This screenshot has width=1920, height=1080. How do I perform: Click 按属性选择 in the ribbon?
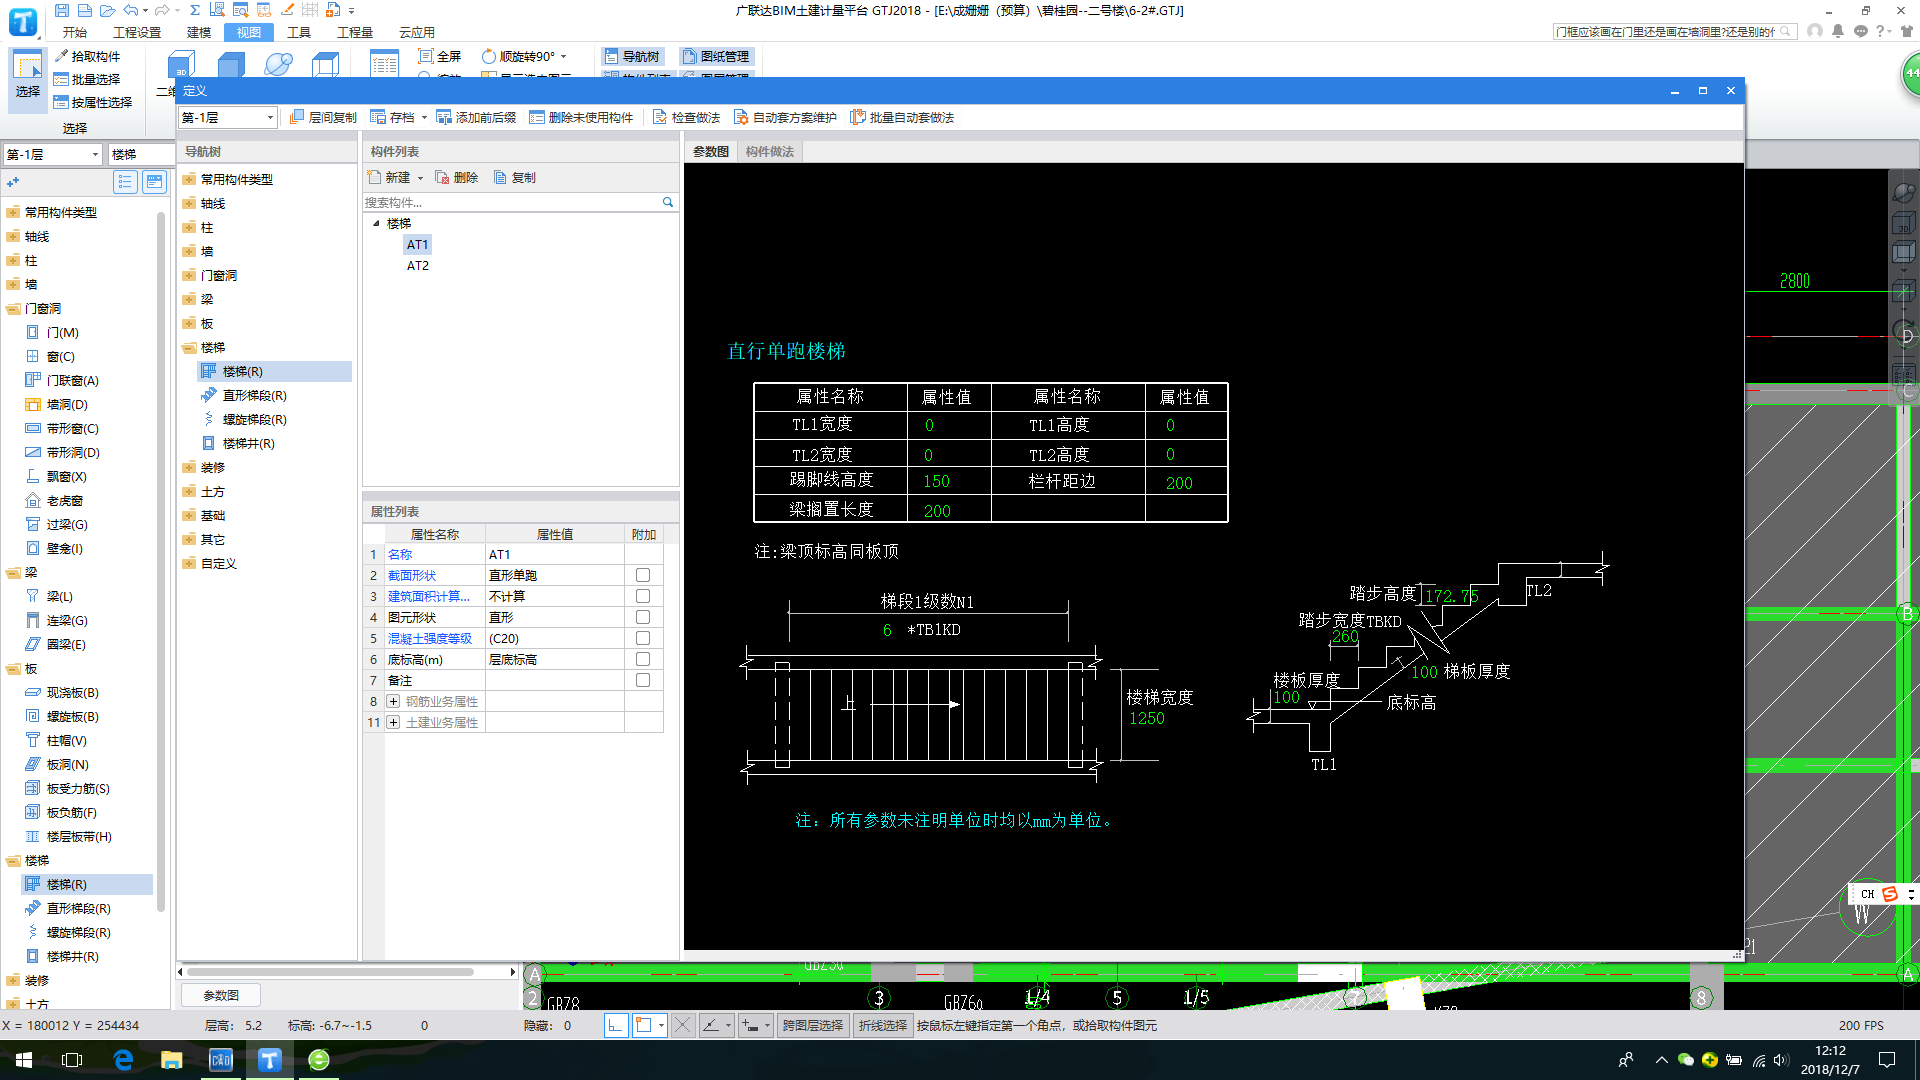pyautogui.click(x=93, y=102)
